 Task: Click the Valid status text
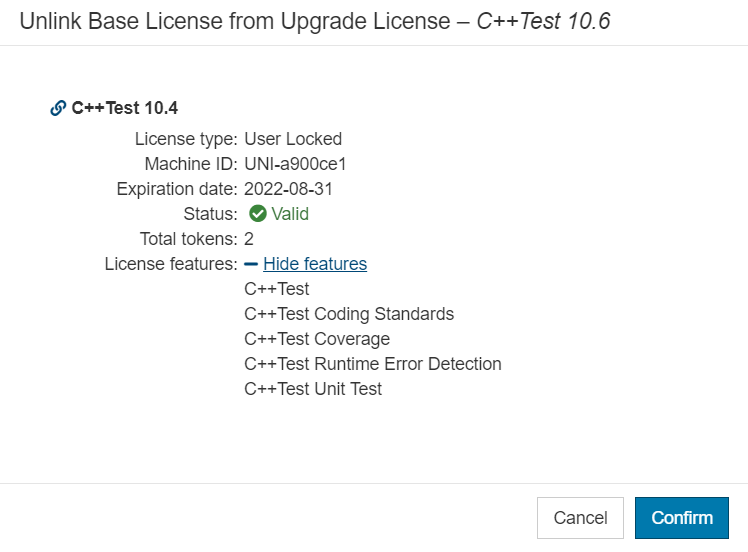click(x=290, y=214)
